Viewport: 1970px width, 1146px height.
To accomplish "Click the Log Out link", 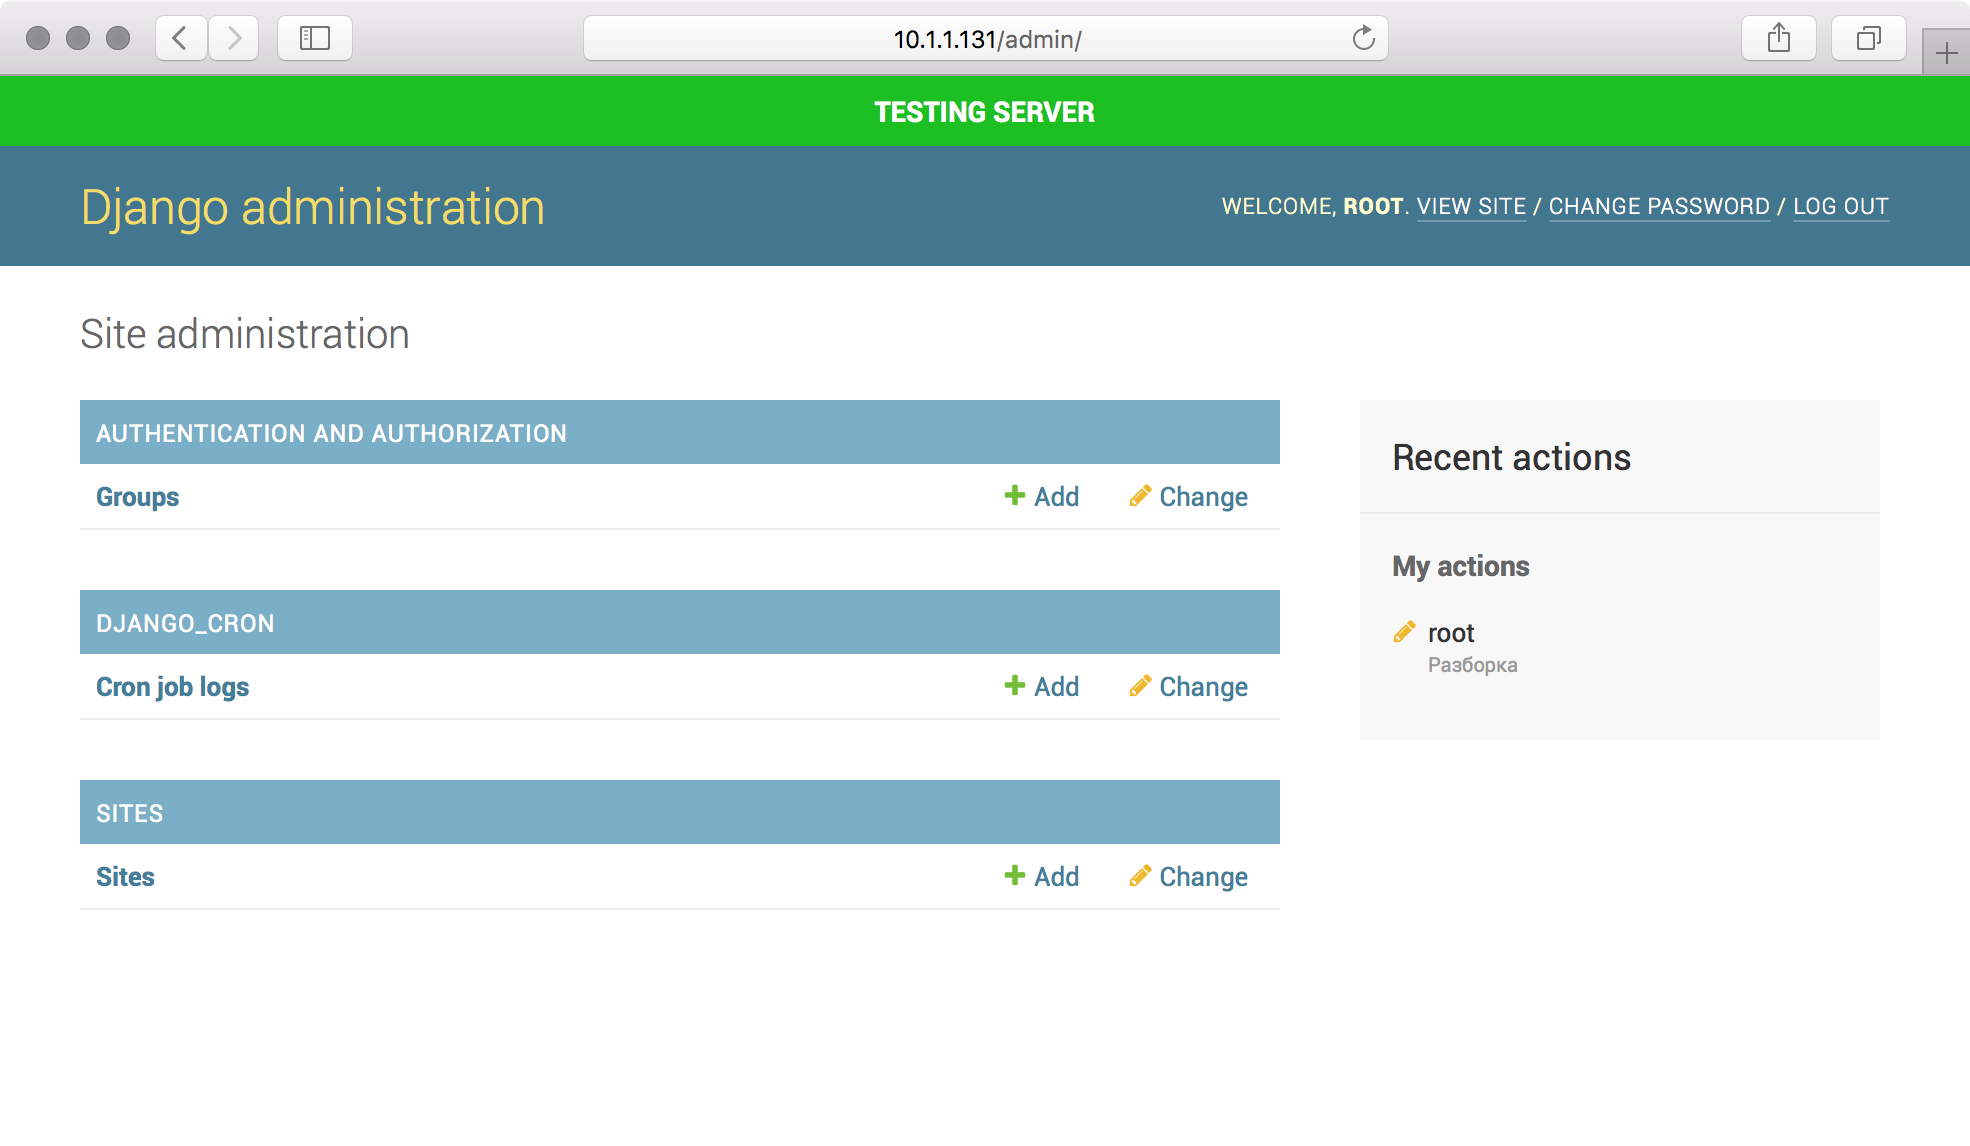I will [1840, 207].
